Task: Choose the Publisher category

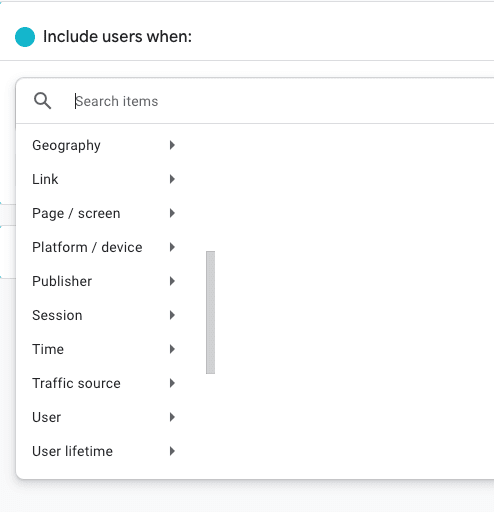Action: click(x=104, y=281)
